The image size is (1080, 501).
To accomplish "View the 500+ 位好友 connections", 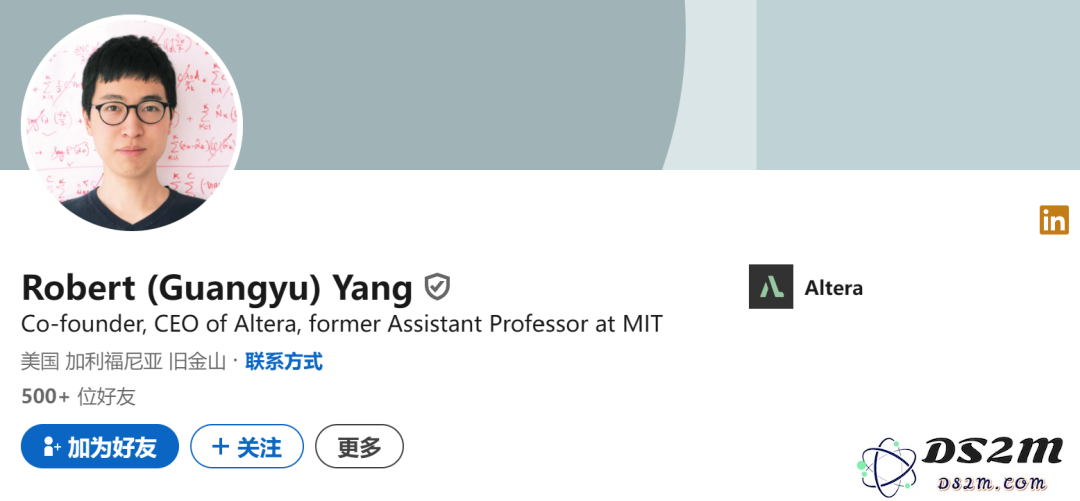I will click(79, 396).
